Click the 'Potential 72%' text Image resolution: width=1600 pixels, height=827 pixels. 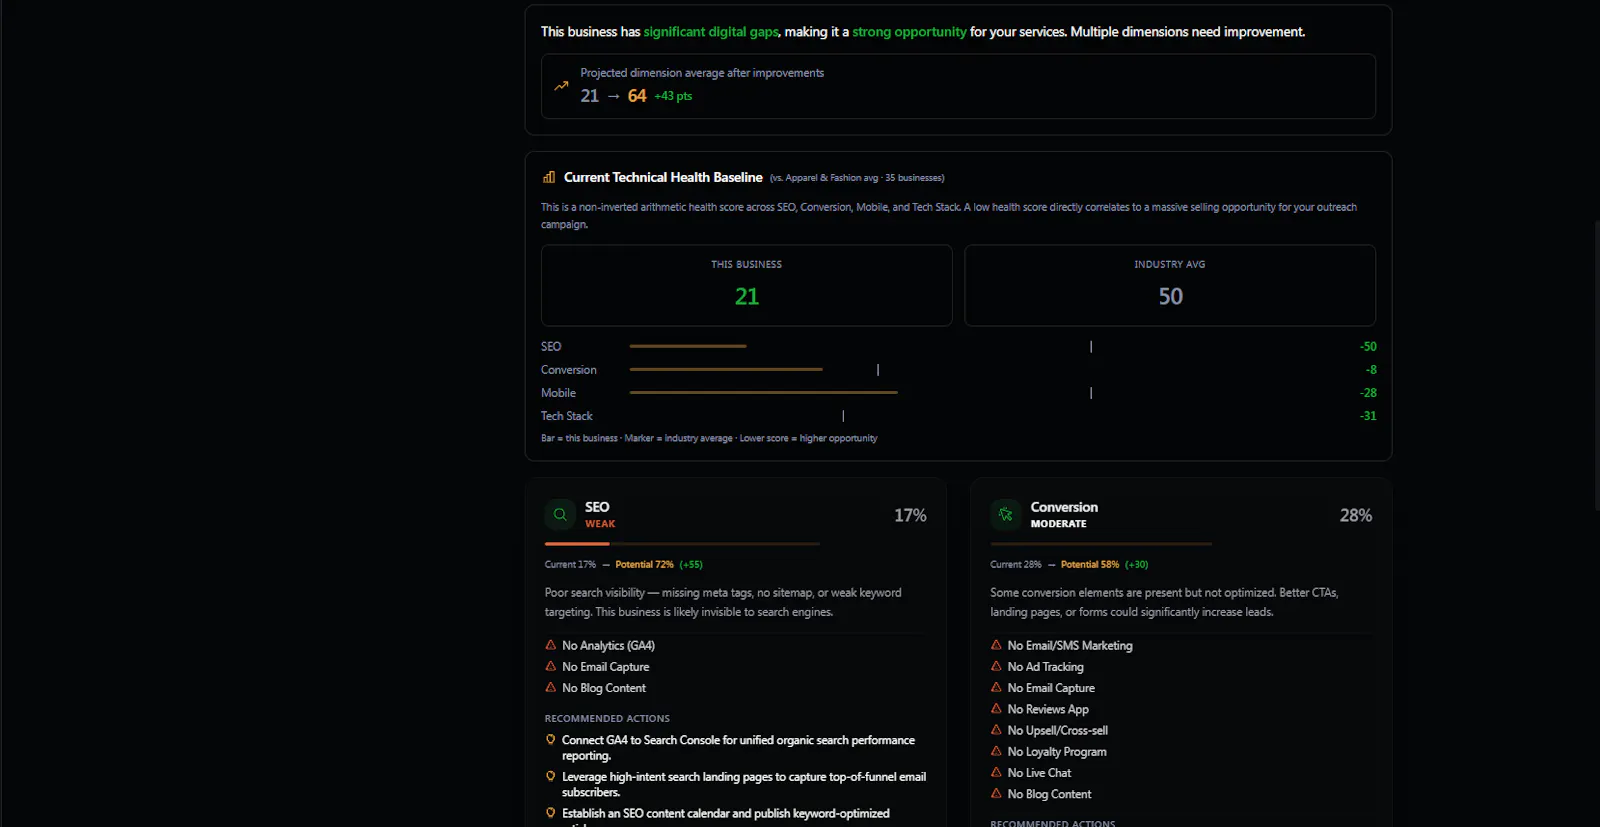pos(644,564)
